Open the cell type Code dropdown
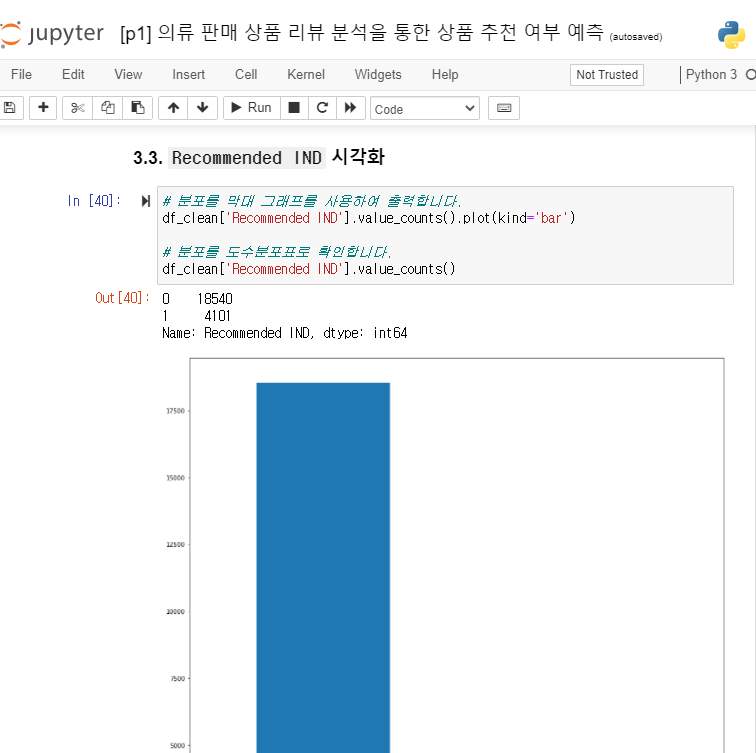This screenshot has width=756, height=753. pyautogui.click(x=425, y=108)
